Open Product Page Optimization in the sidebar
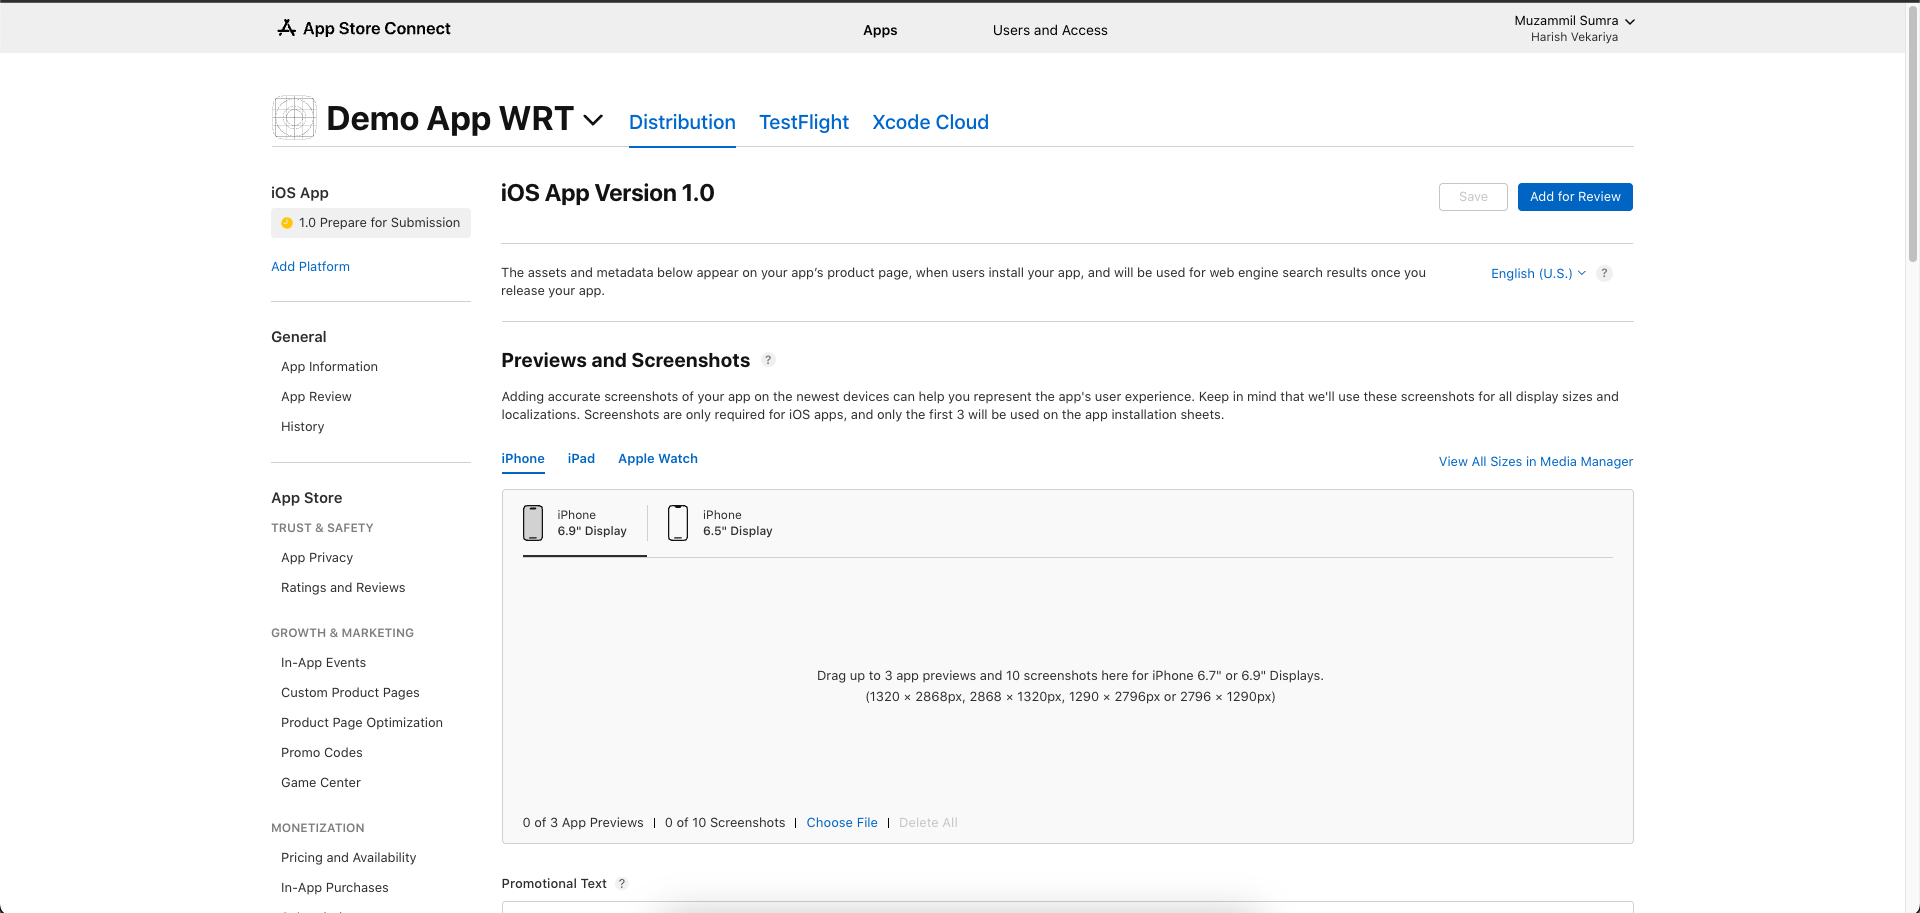 [362, 723]
